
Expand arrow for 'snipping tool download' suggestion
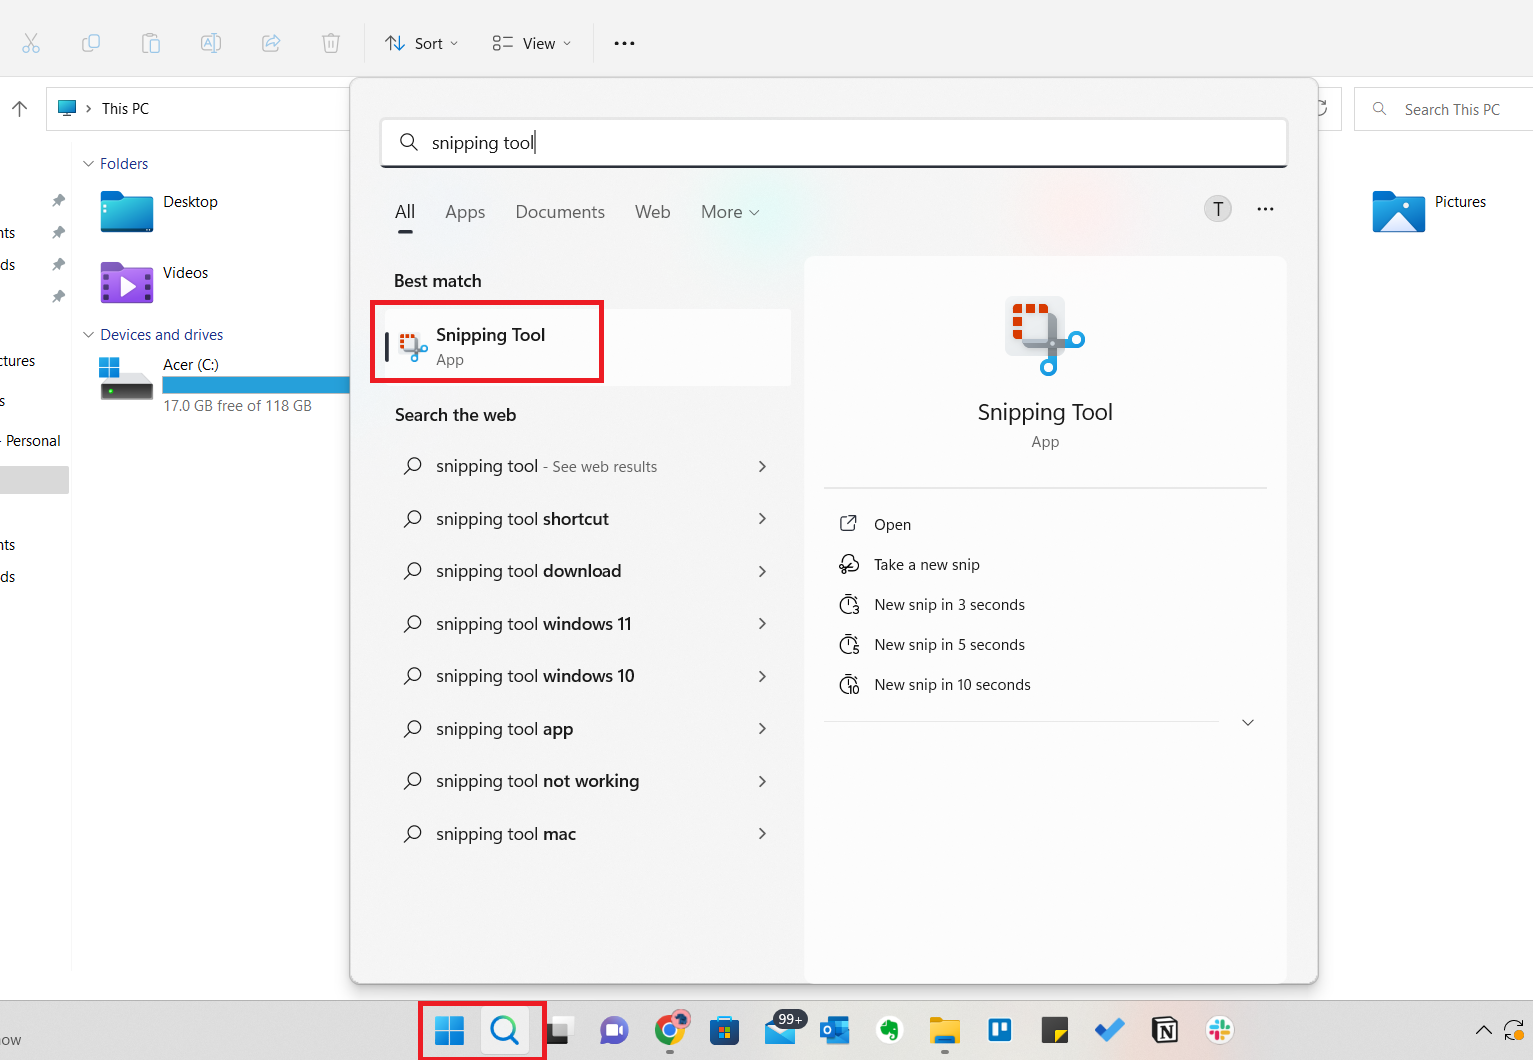pos(762,572)
